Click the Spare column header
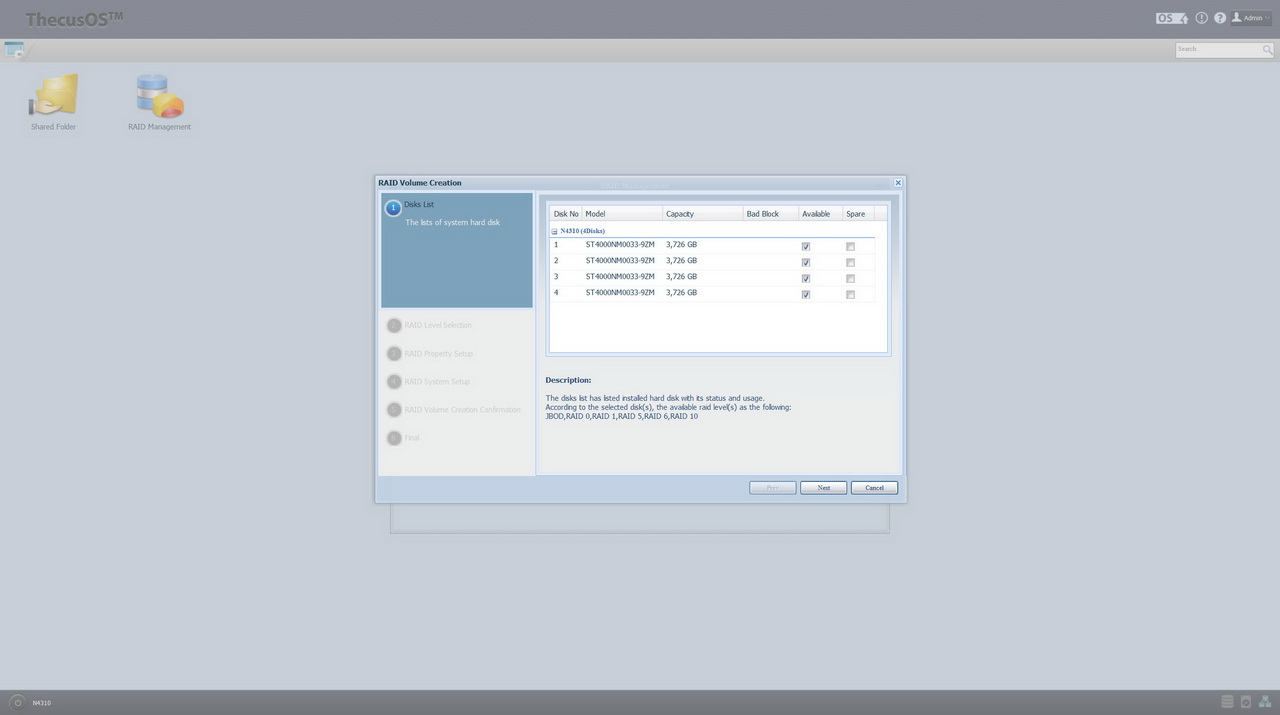 pos(858,214)
